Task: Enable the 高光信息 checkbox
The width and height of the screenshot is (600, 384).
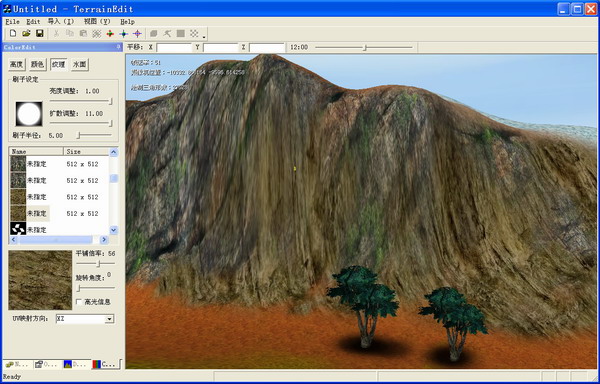Action: click(79, 302)
